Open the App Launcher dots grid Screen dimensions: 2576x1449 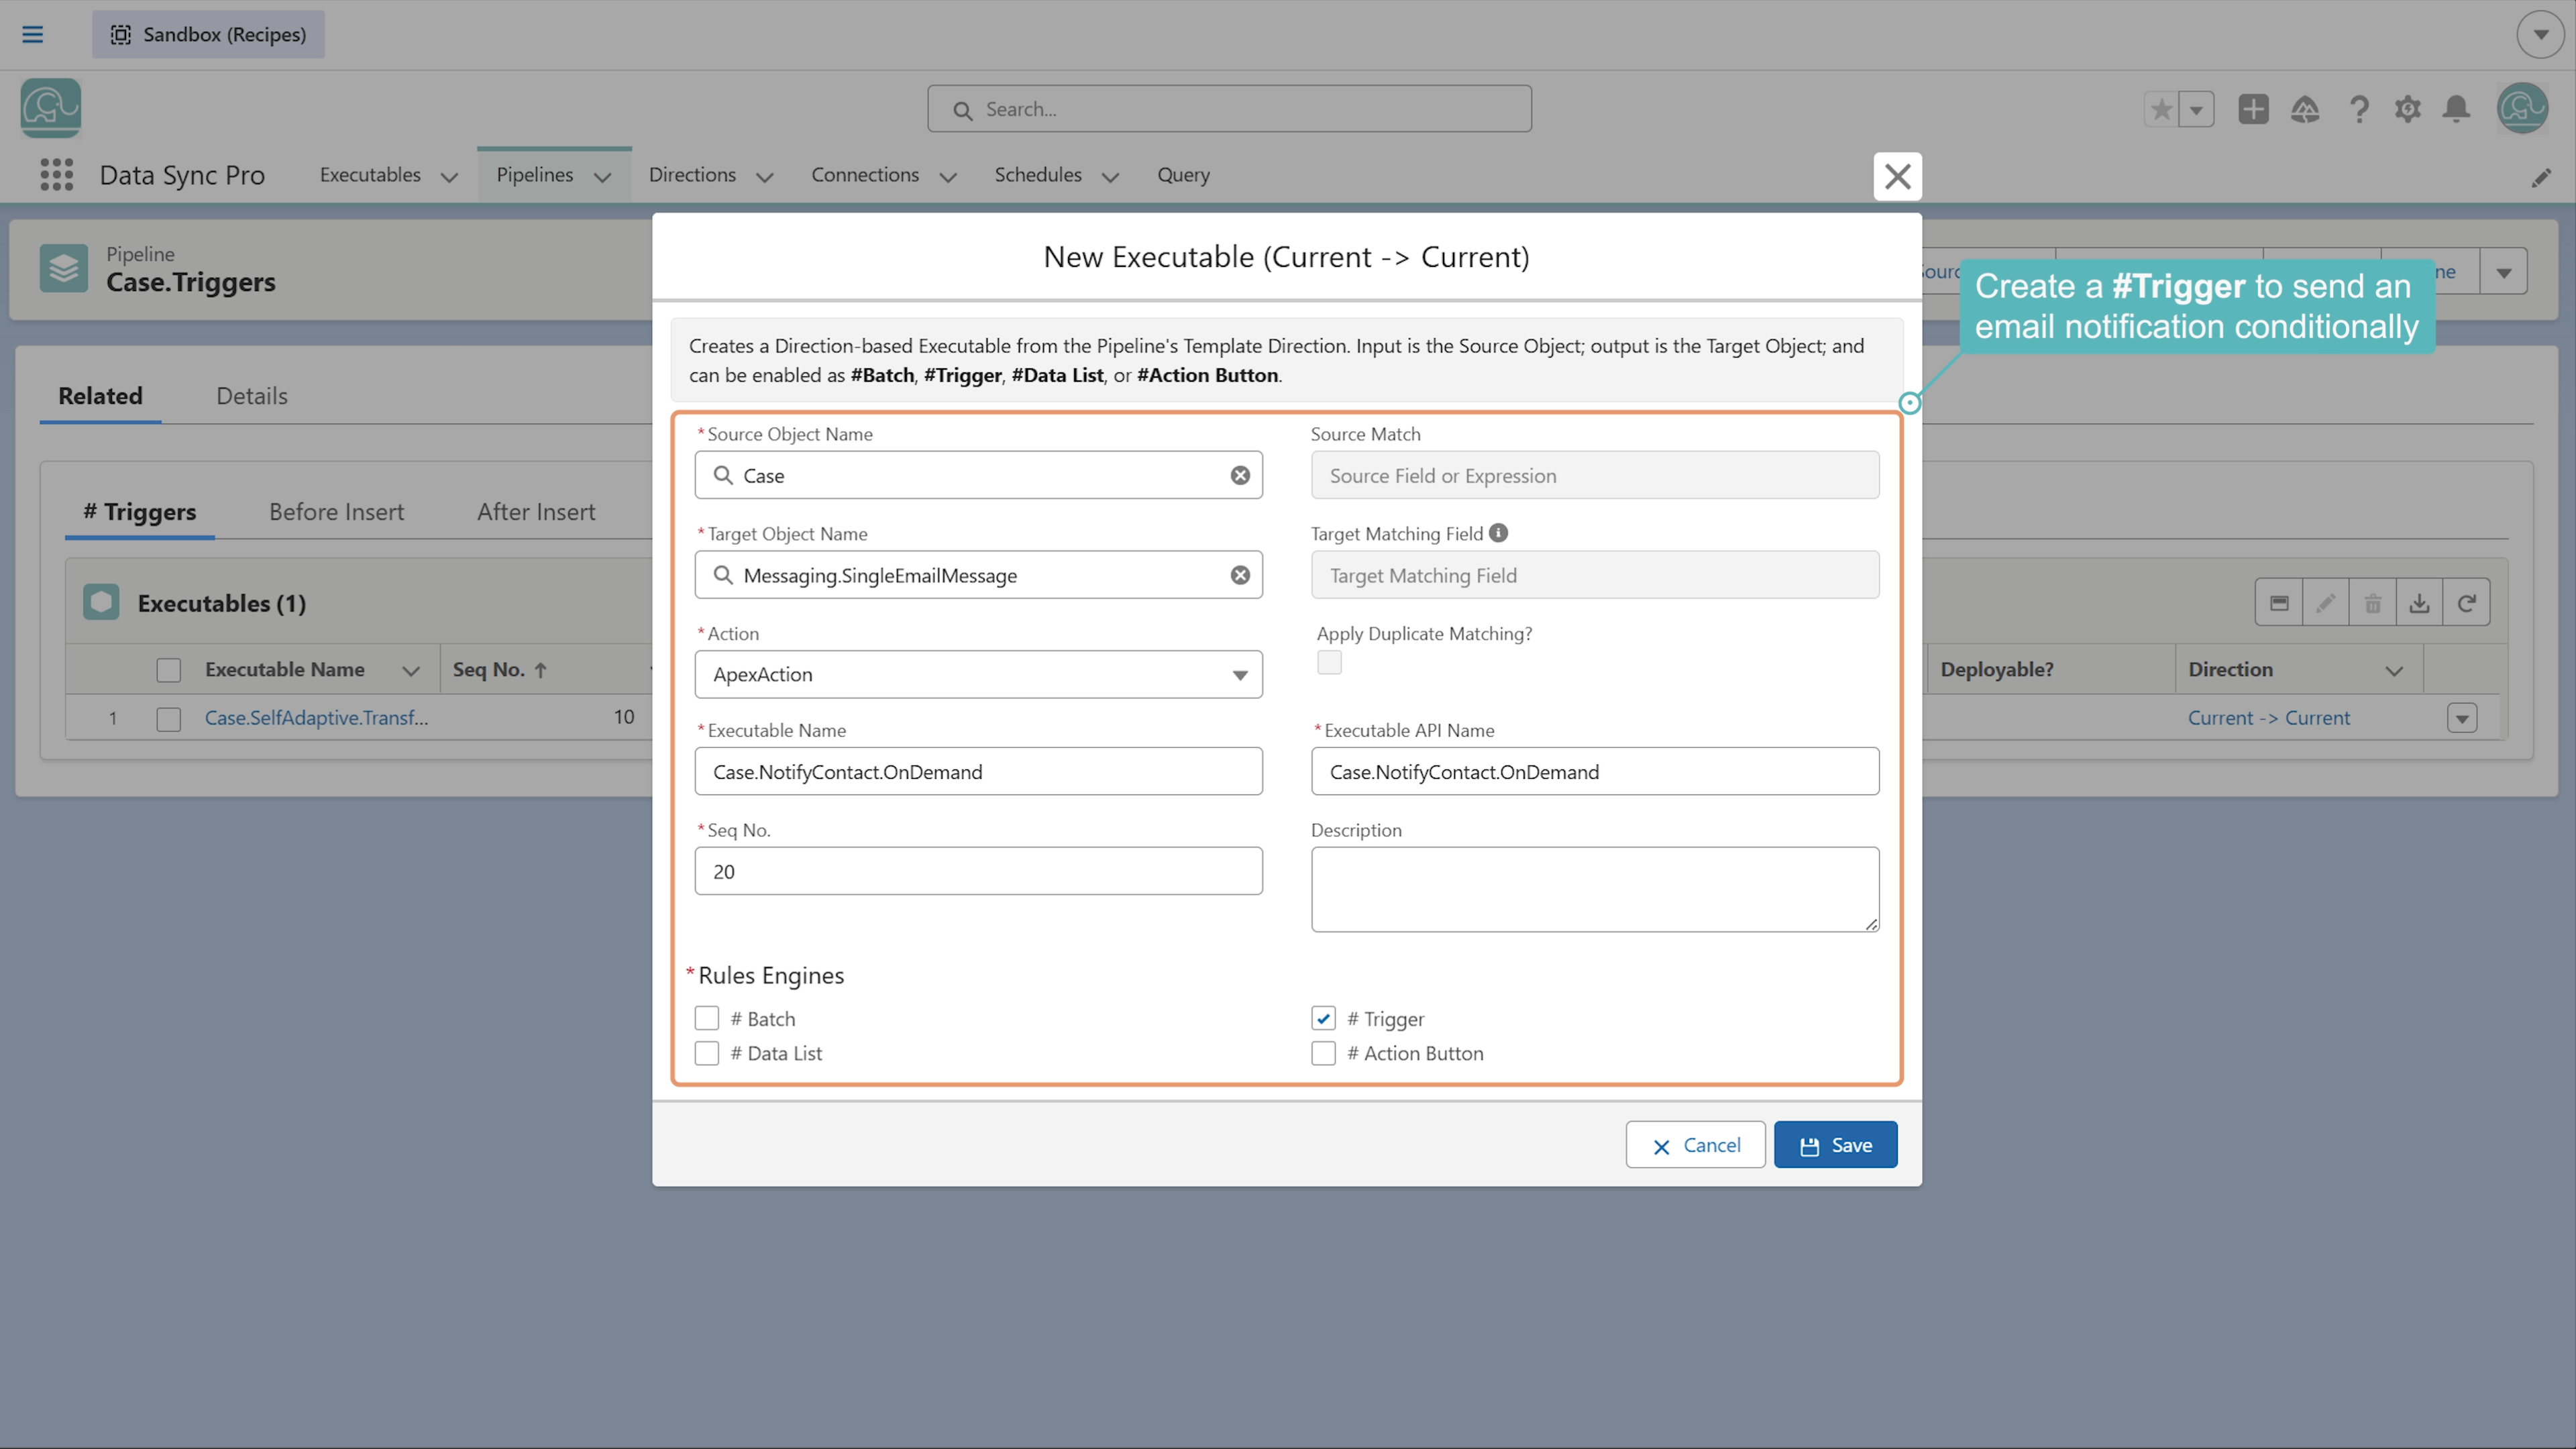[56, 174]
